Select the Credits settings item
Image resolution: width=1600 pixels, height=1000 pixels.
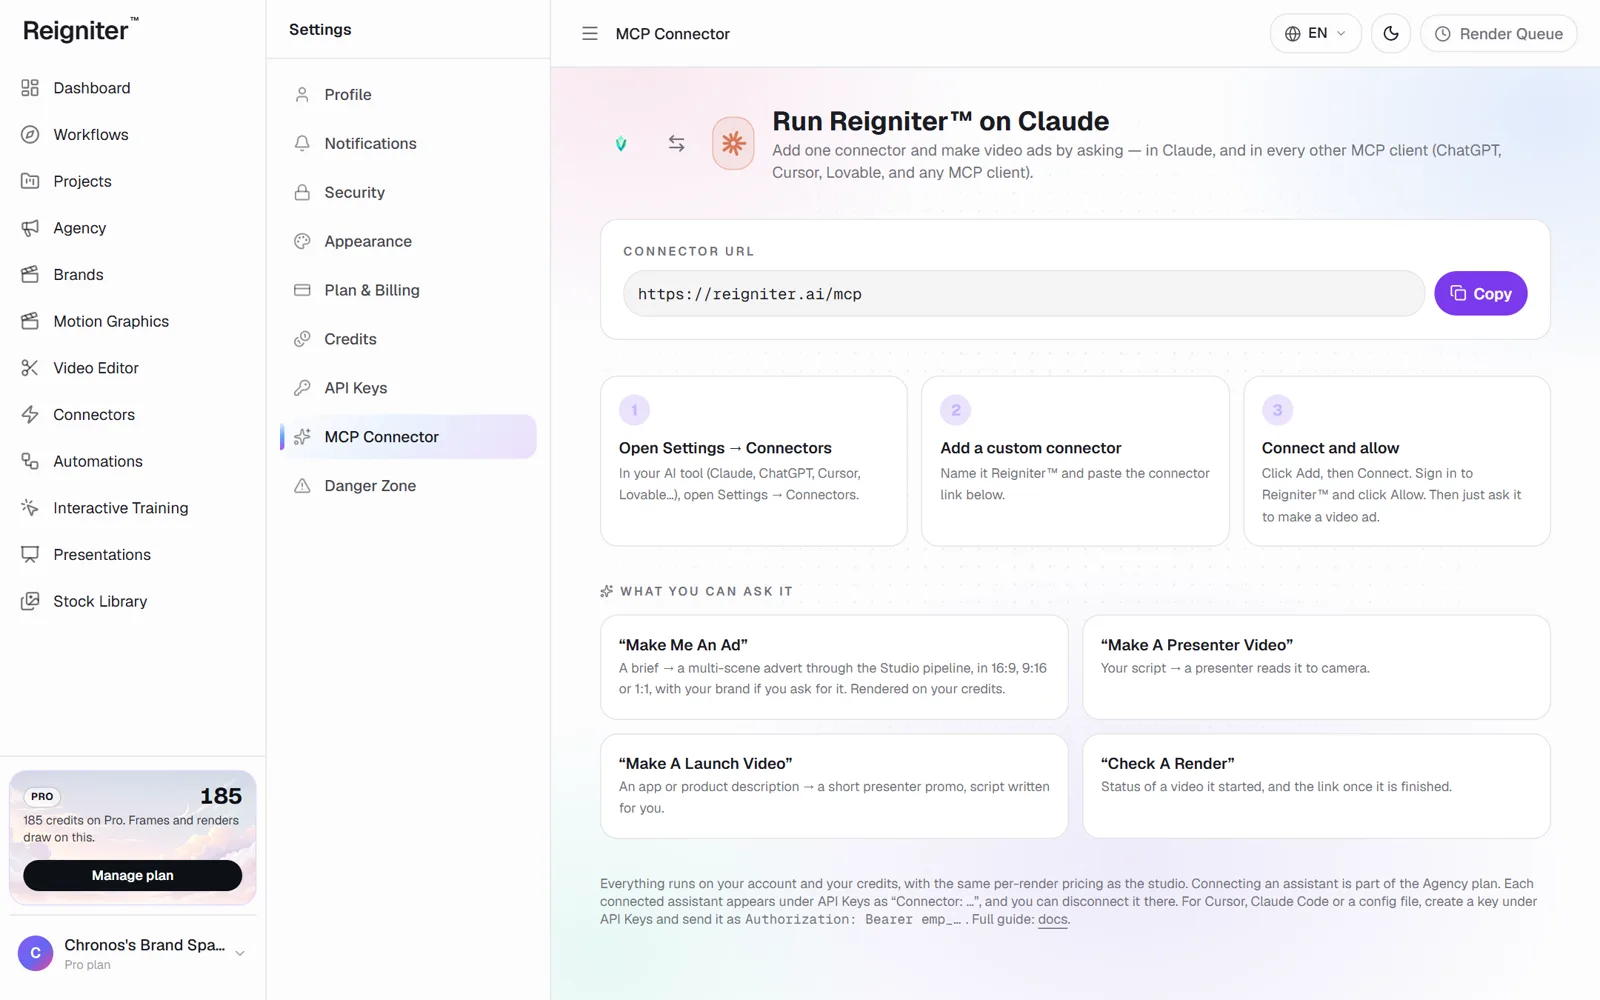pos(408,339)
